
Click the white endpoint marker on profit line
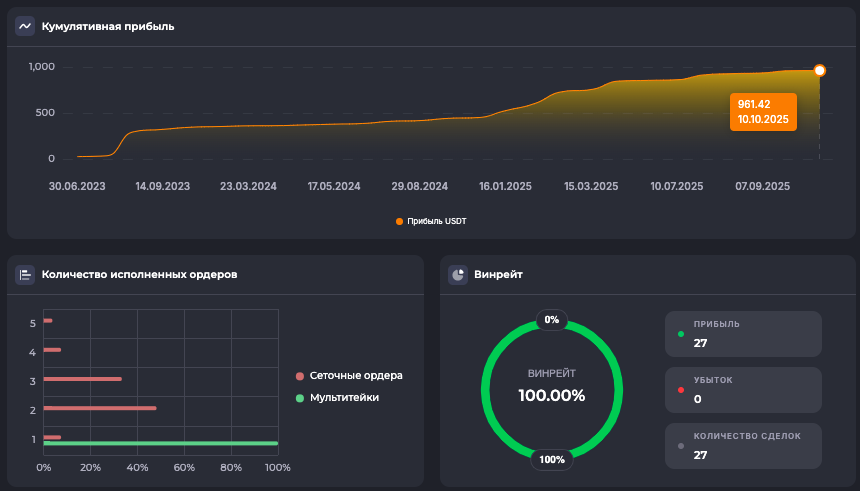tap(820, 71)
